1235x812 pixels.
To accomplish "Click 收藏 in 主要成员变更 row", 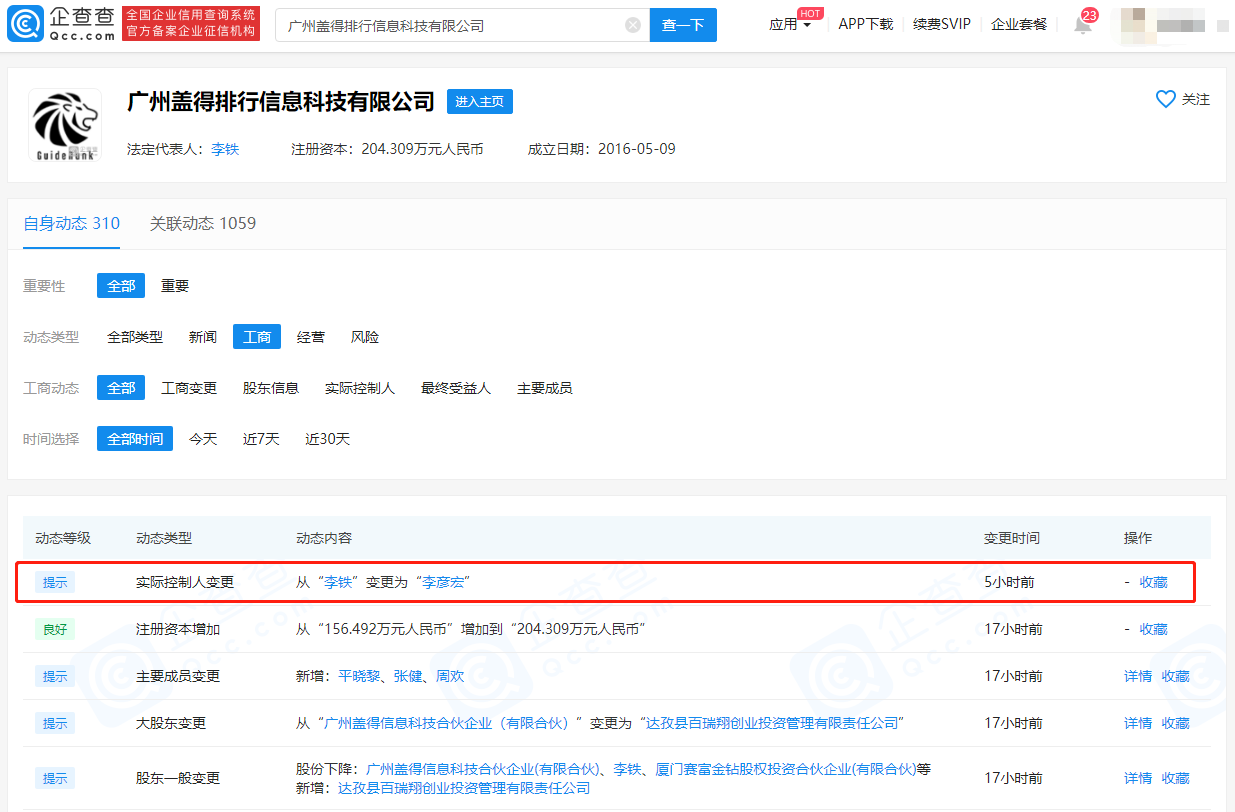I will pyautogui.click(x=1176, y=676).
